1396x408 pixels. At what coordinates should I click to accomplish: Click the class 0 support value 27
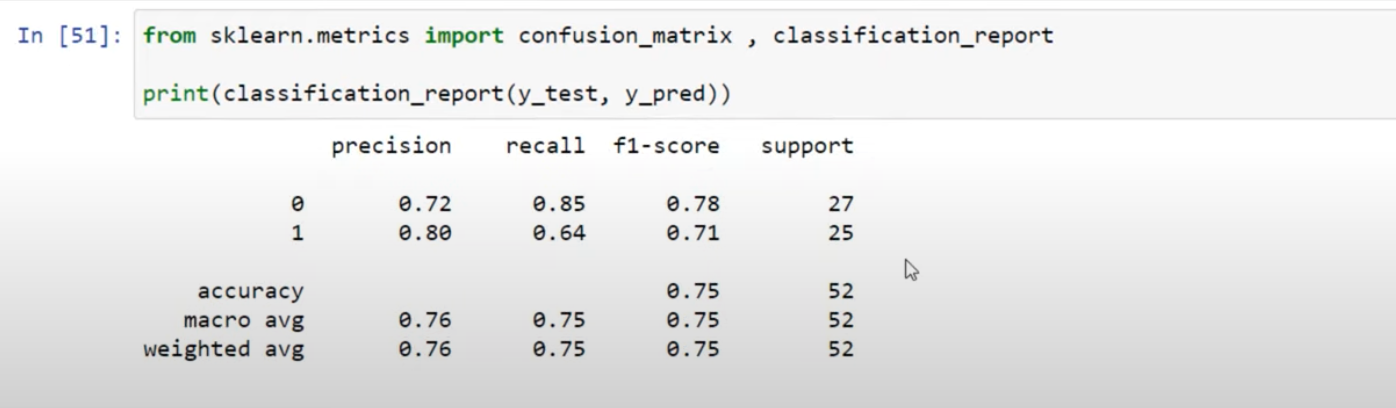coord(840,204)
